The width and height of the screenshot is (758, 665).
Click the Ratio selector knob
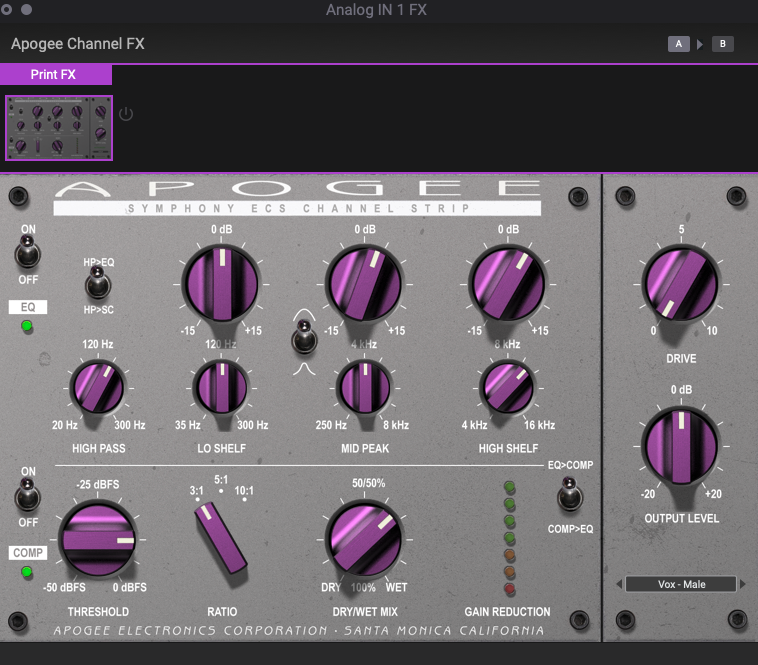[x=221, y=538]
